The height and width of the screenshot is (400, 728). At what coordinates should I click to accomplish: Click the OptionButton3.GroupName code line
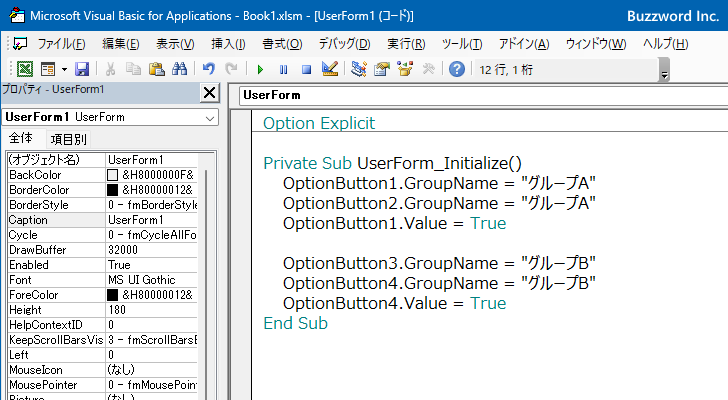coord(439,264)
